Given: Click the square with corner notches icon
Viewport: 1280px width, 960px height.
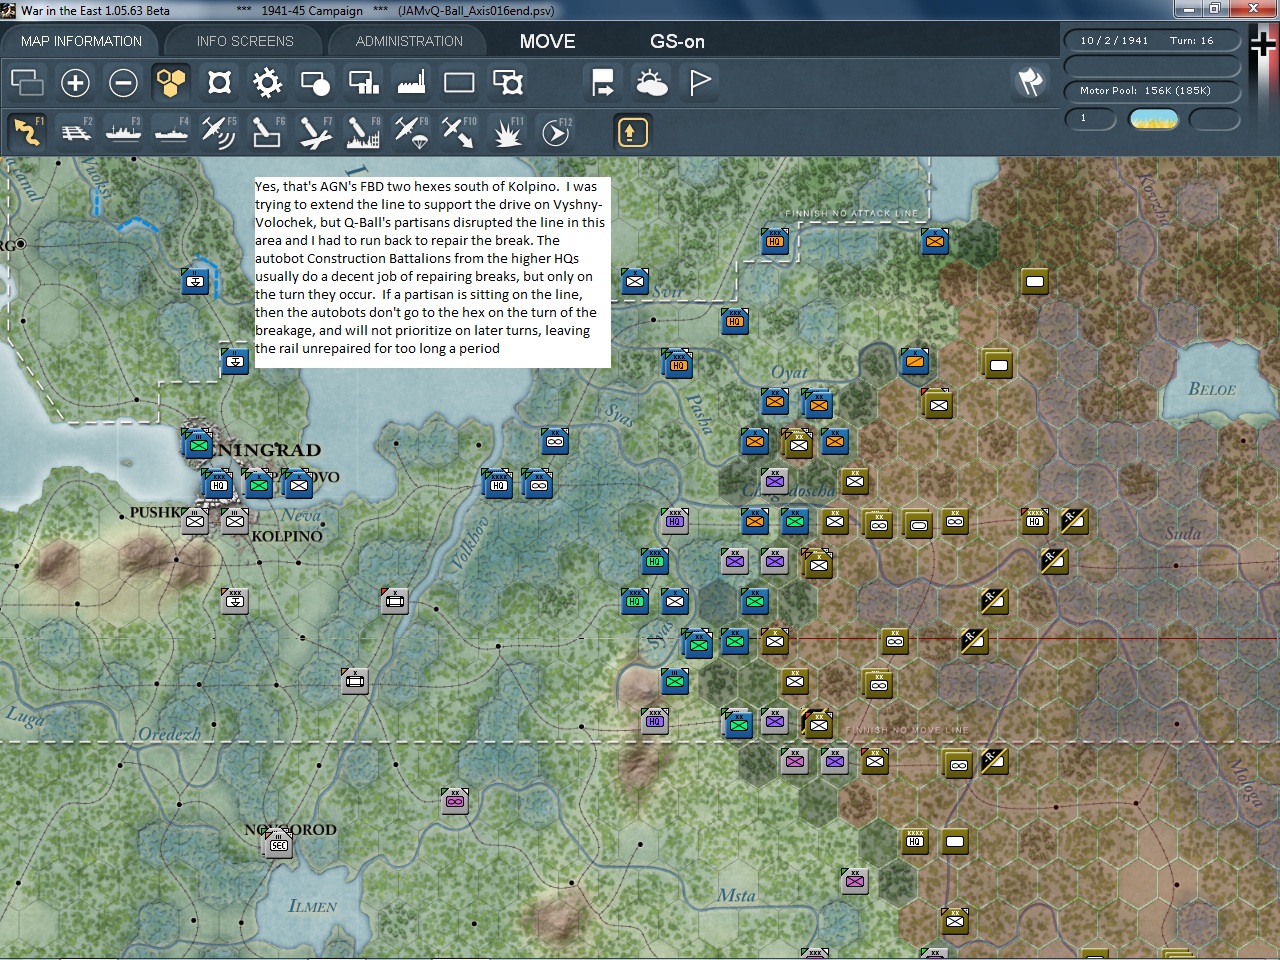Looking at the screenshot, I should click(219, 82).
